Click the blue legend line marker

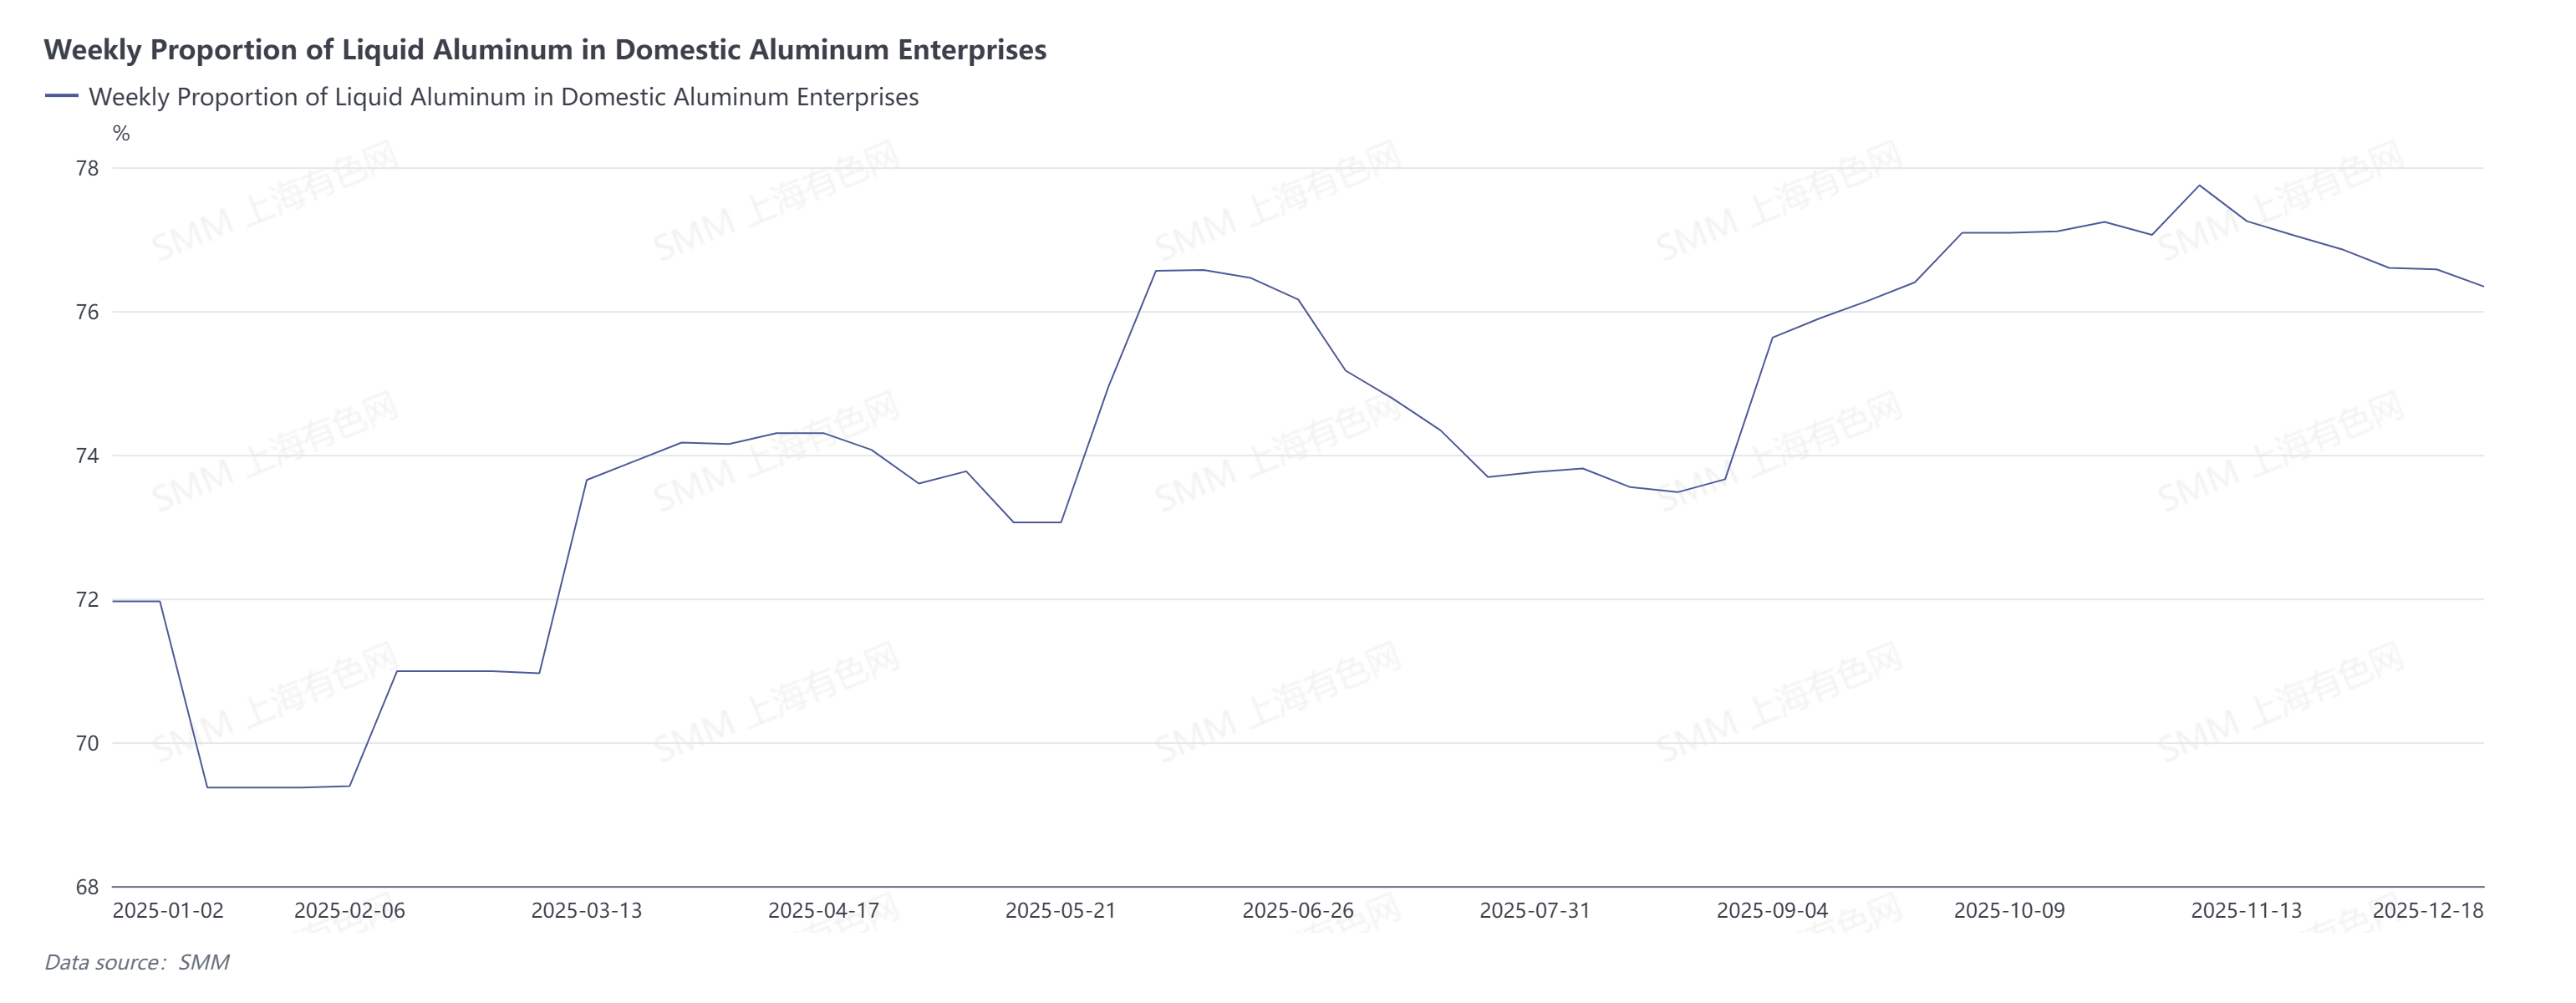(62, 96)
